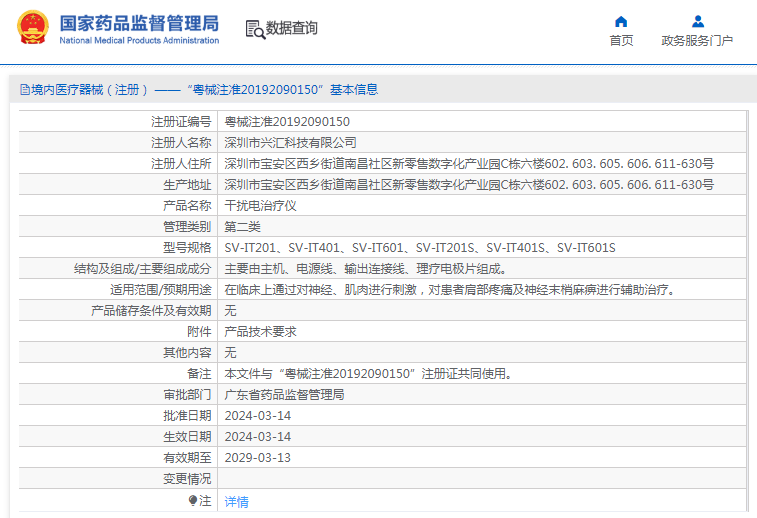Go to 首页 text link
This screenshot has height=518, width=757.
click(621, 41)
